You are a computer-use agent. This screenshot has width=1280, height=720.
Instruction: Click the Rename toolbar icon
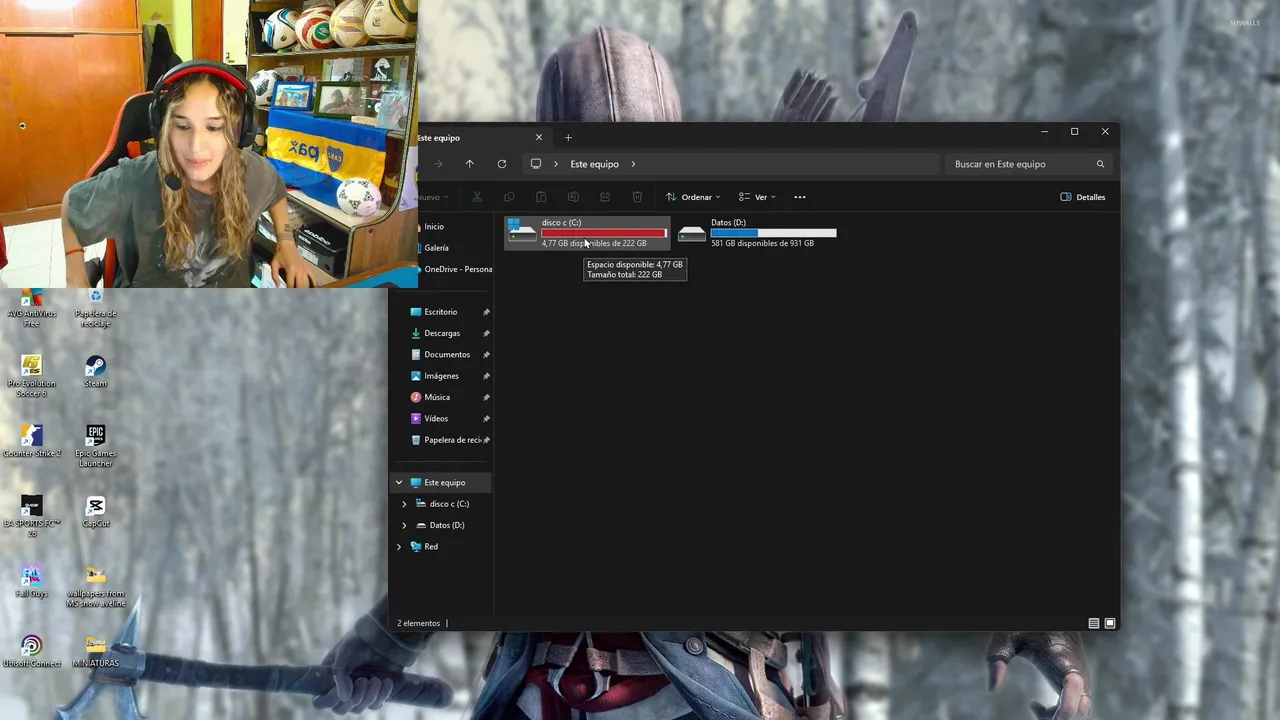tap(573, 197)
